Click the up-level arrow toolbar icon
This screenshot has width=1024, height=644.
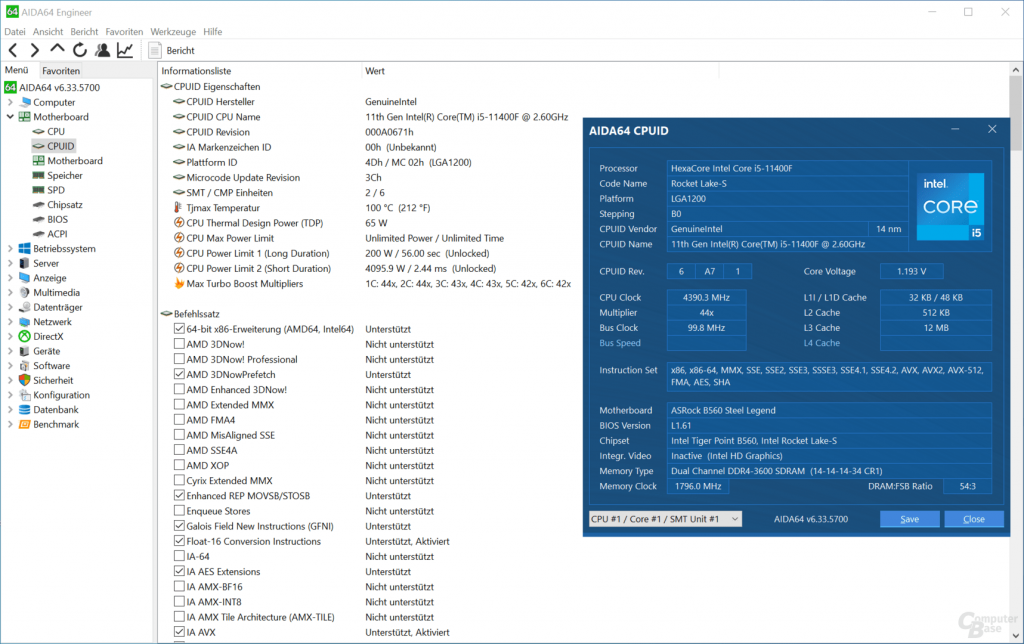pyautogui.click(x=57, y=49)
